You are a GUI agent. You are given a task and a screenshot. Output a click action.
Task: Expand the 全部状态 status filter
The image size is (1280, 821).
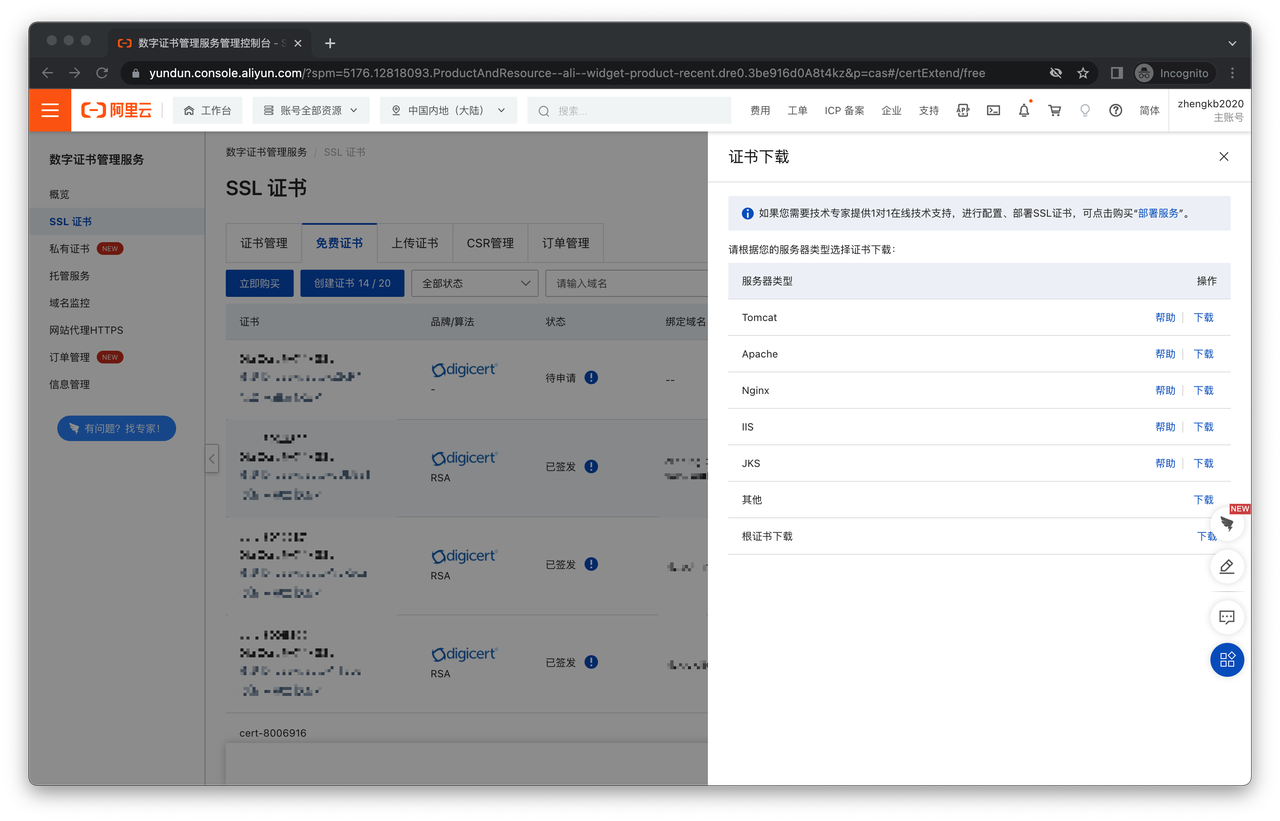[474, 283]
